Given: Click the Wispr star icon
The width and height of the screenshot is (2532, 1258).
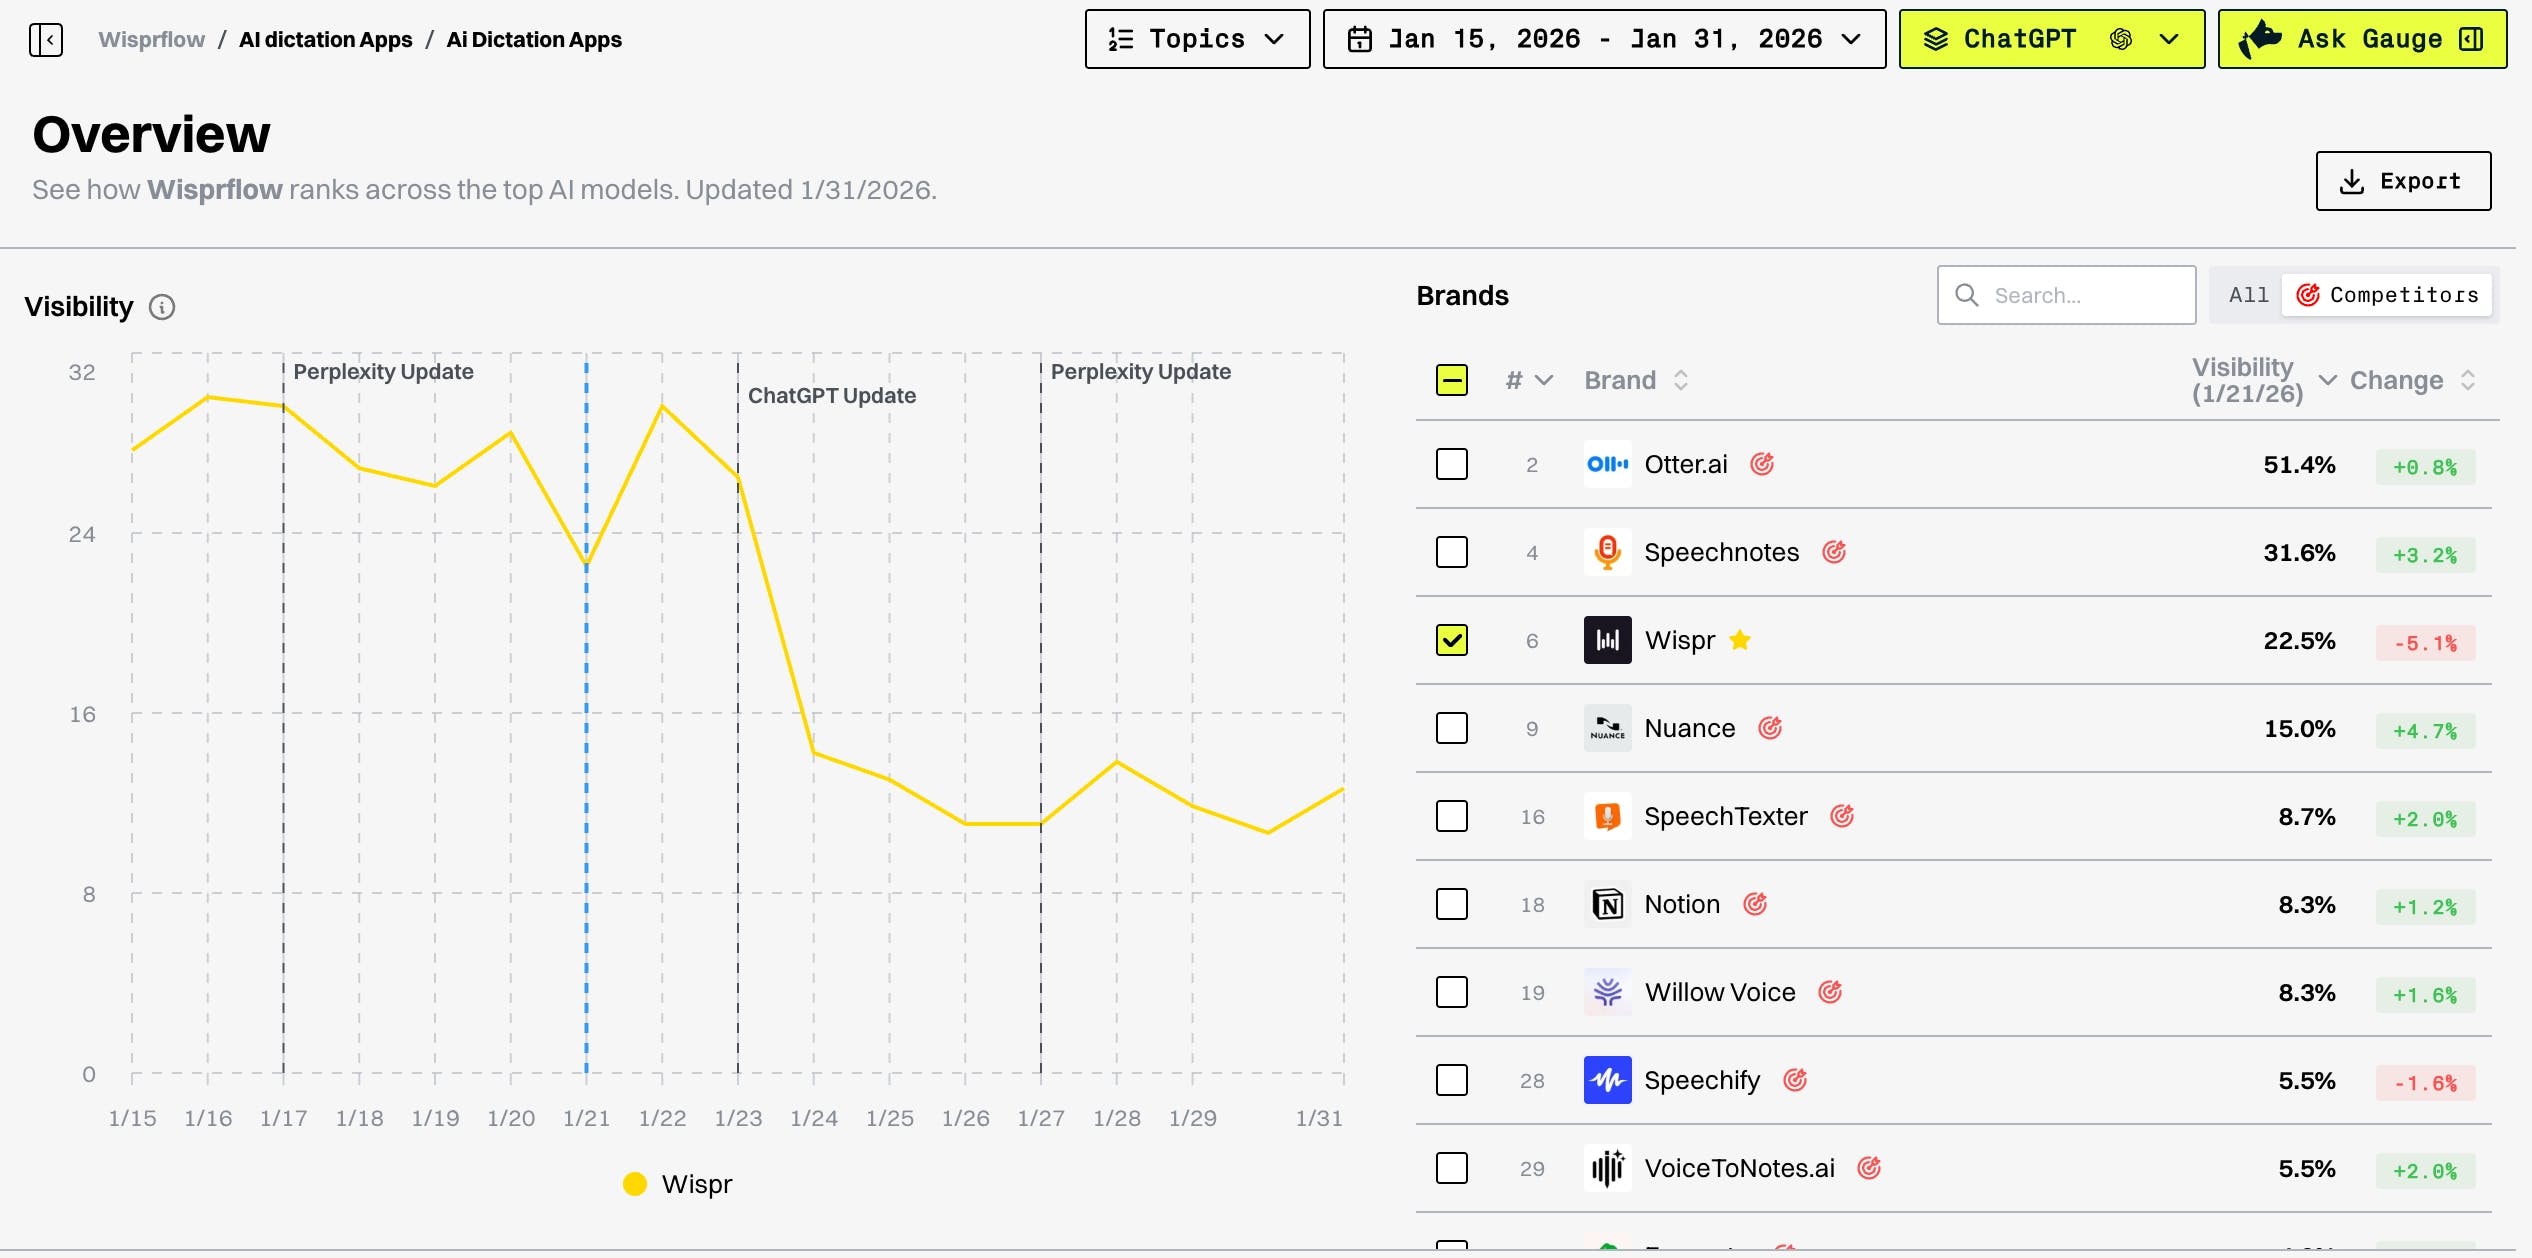Looking at the screenshot, I should pos(1740,640).
